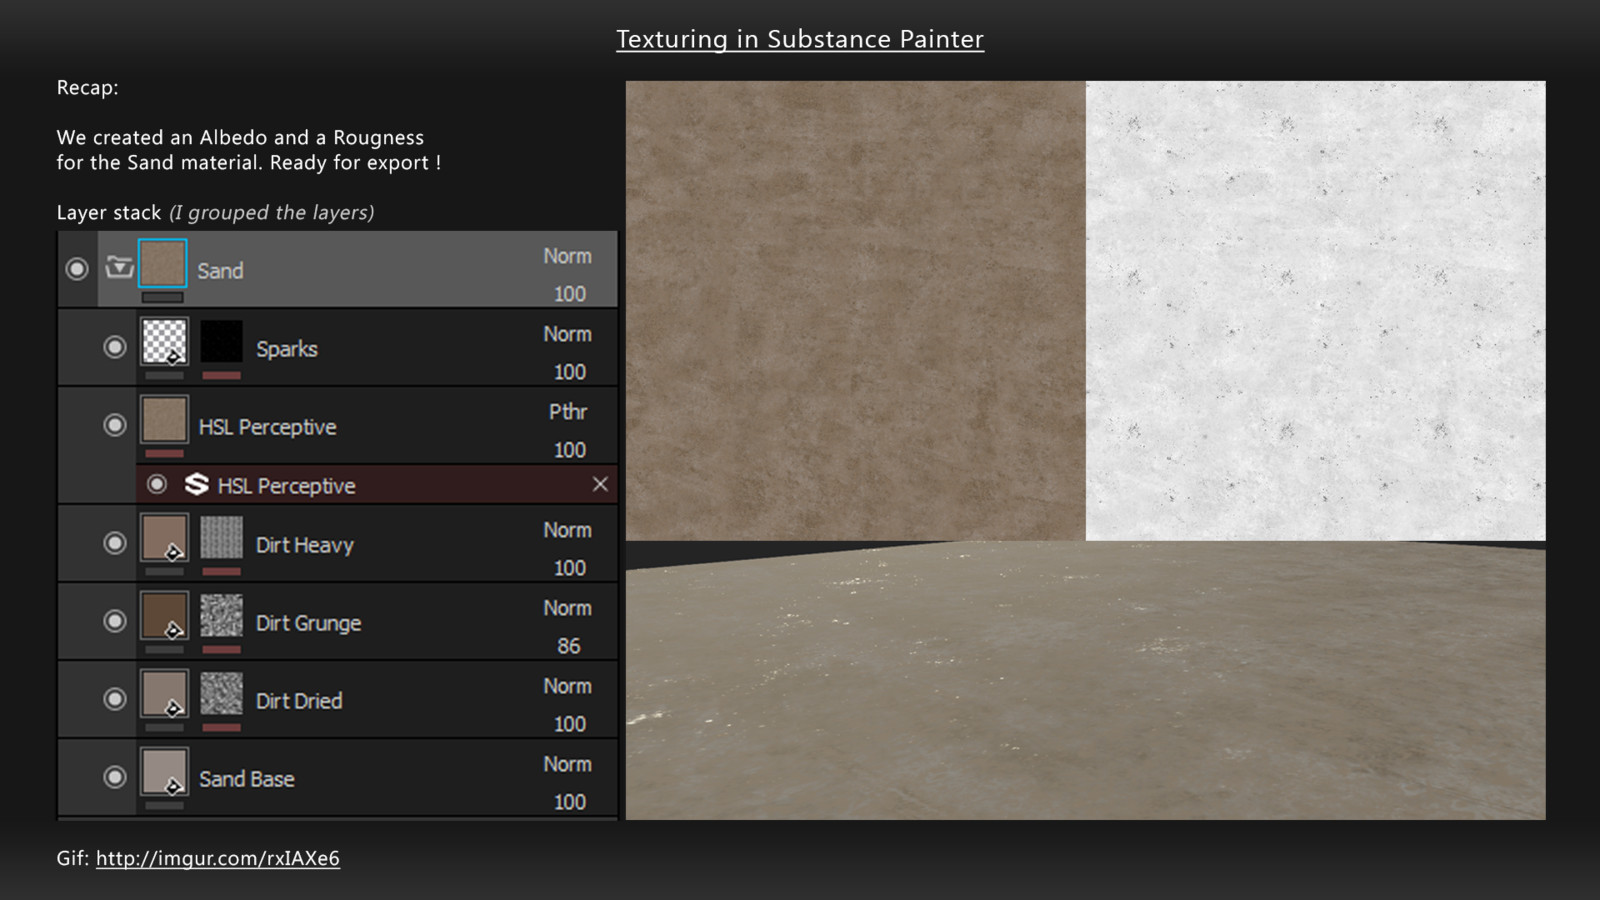This screenshot has width=1600, height=900.
Task: Select the Dirt Grunge mask thumbnail
Action: click(x=221, y=616)
